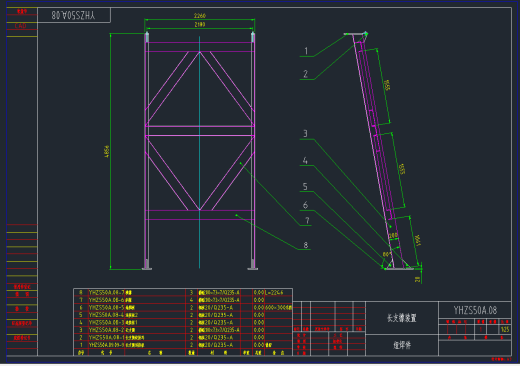Click part callout number 4
The height and width of the screenshot is (366, 520).
point(305,161)
